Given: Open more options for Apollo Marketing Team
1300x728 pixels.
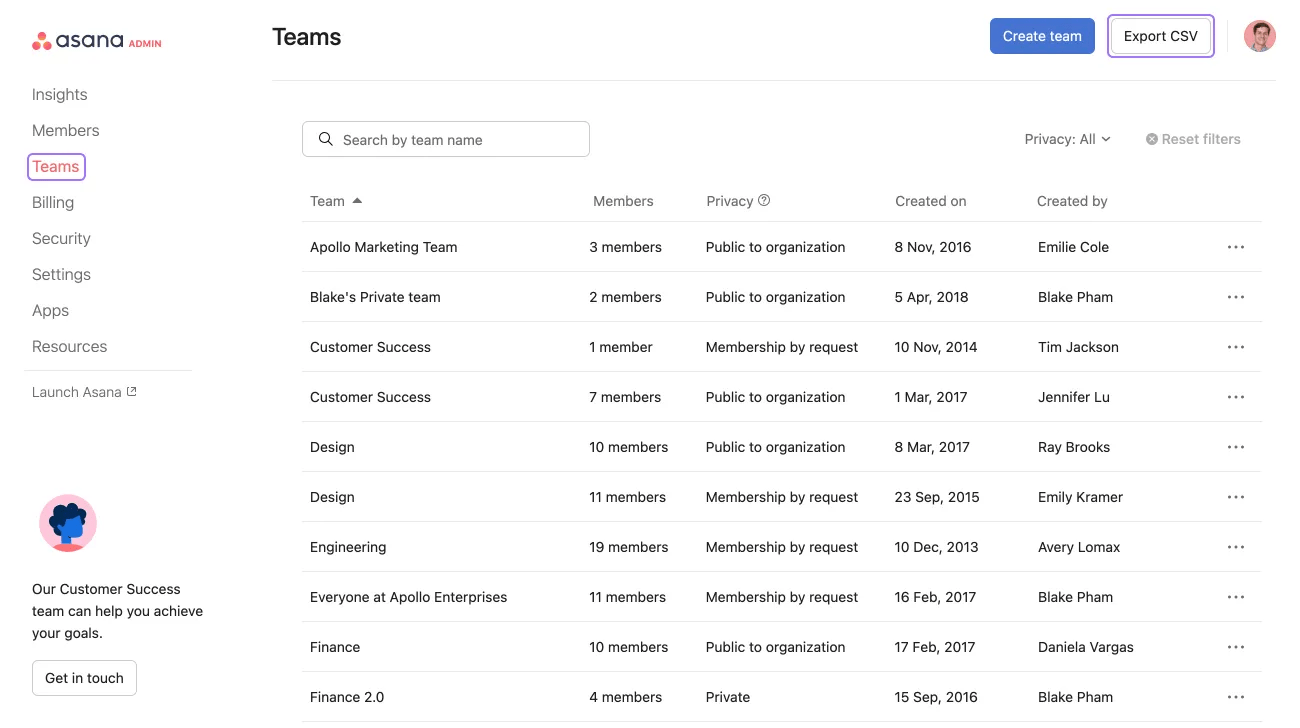Looking at the screenshot, I should click(1235, 247).
